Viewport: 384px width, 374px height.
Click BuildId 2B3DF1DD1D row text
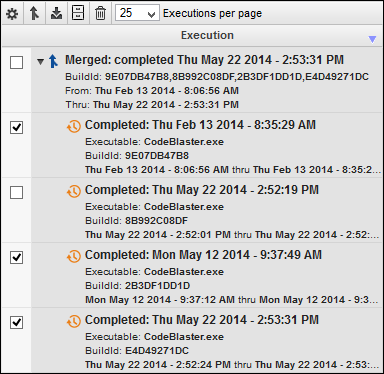(x=138, y=286)
